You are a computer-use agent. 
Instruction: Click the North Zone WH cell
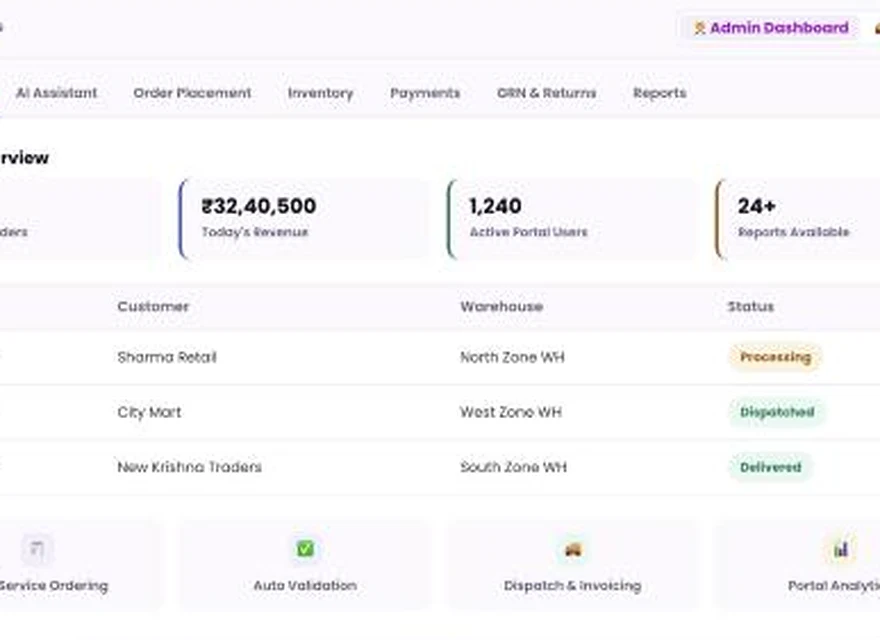point(512,357)
